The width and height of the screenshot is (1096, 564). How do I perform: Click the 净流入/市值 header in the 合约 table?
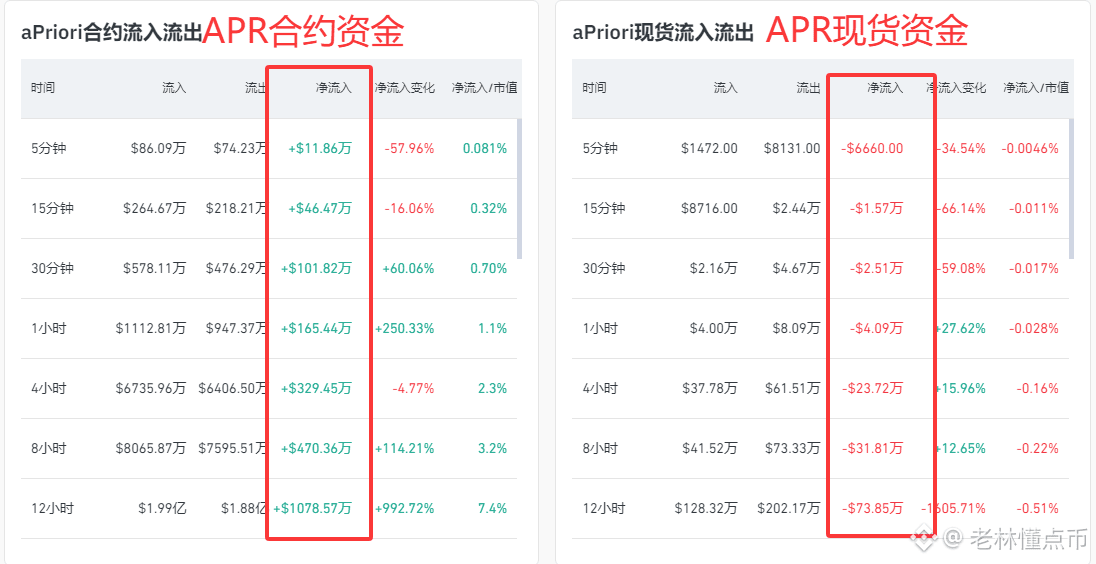coord(484,88)
